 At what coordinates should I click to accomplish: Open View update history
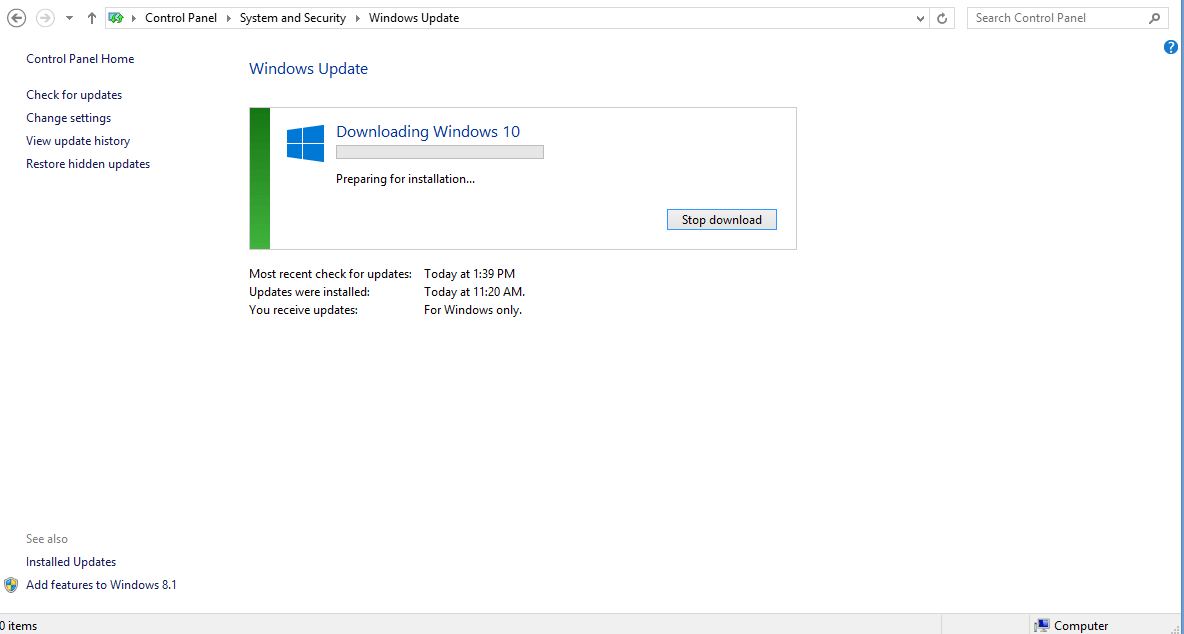pyautogui.click(x=78, y=141)
